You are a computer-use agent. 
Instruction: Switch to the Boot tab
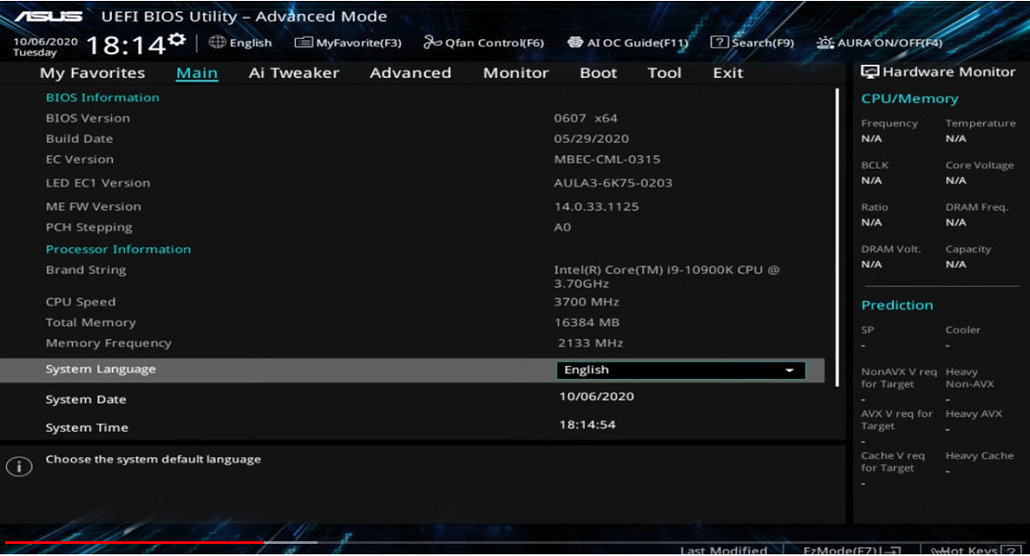[x=598, y=73]
